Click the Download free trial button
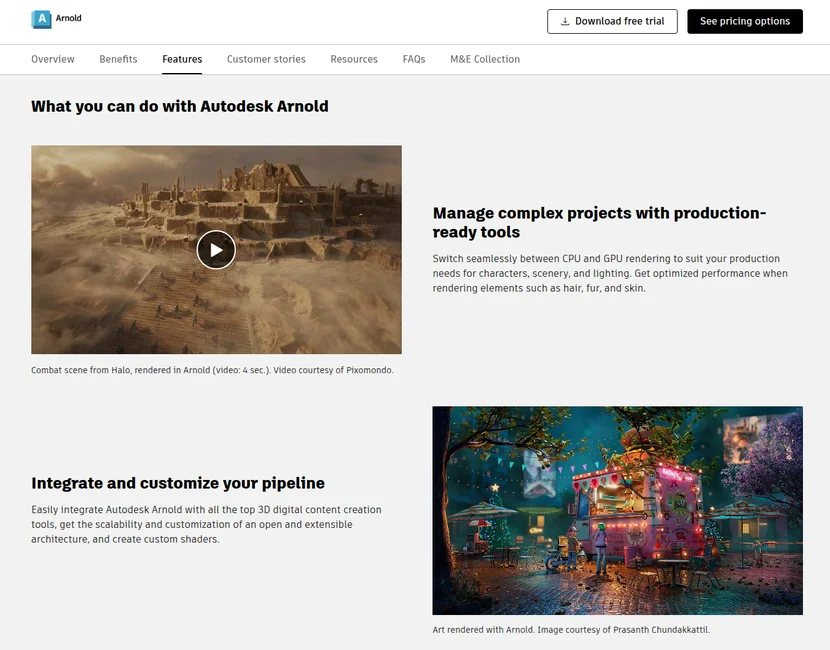Viewport: 830px width, 650px height. coord(612,21)
